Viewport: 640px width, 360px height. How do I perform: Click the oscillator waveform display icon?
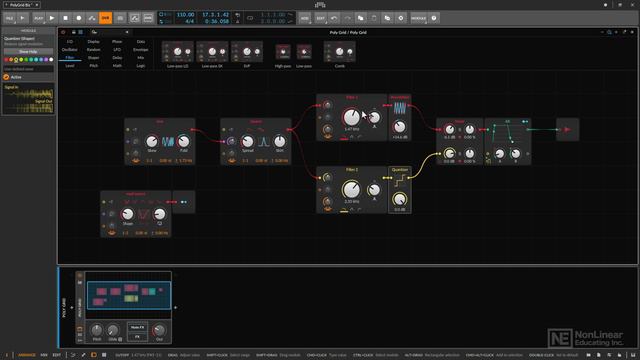[x=168, y=141]
